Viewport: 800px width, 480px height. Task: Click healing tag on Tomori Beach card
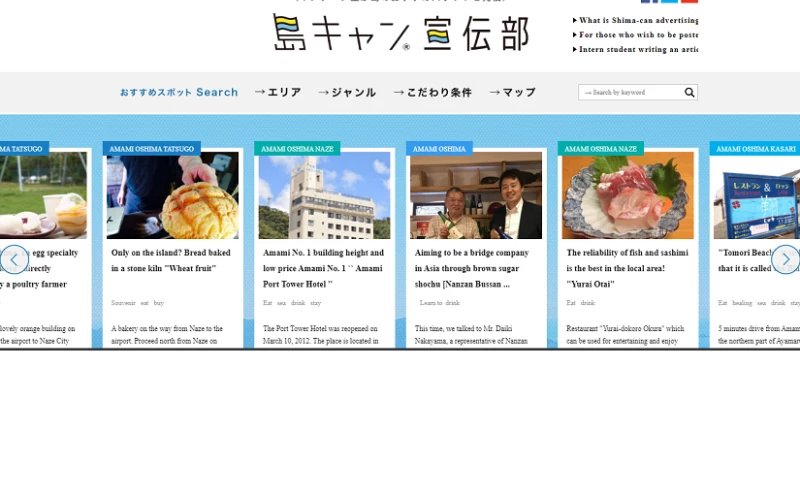pyautogui.click(x=742, y=303)
